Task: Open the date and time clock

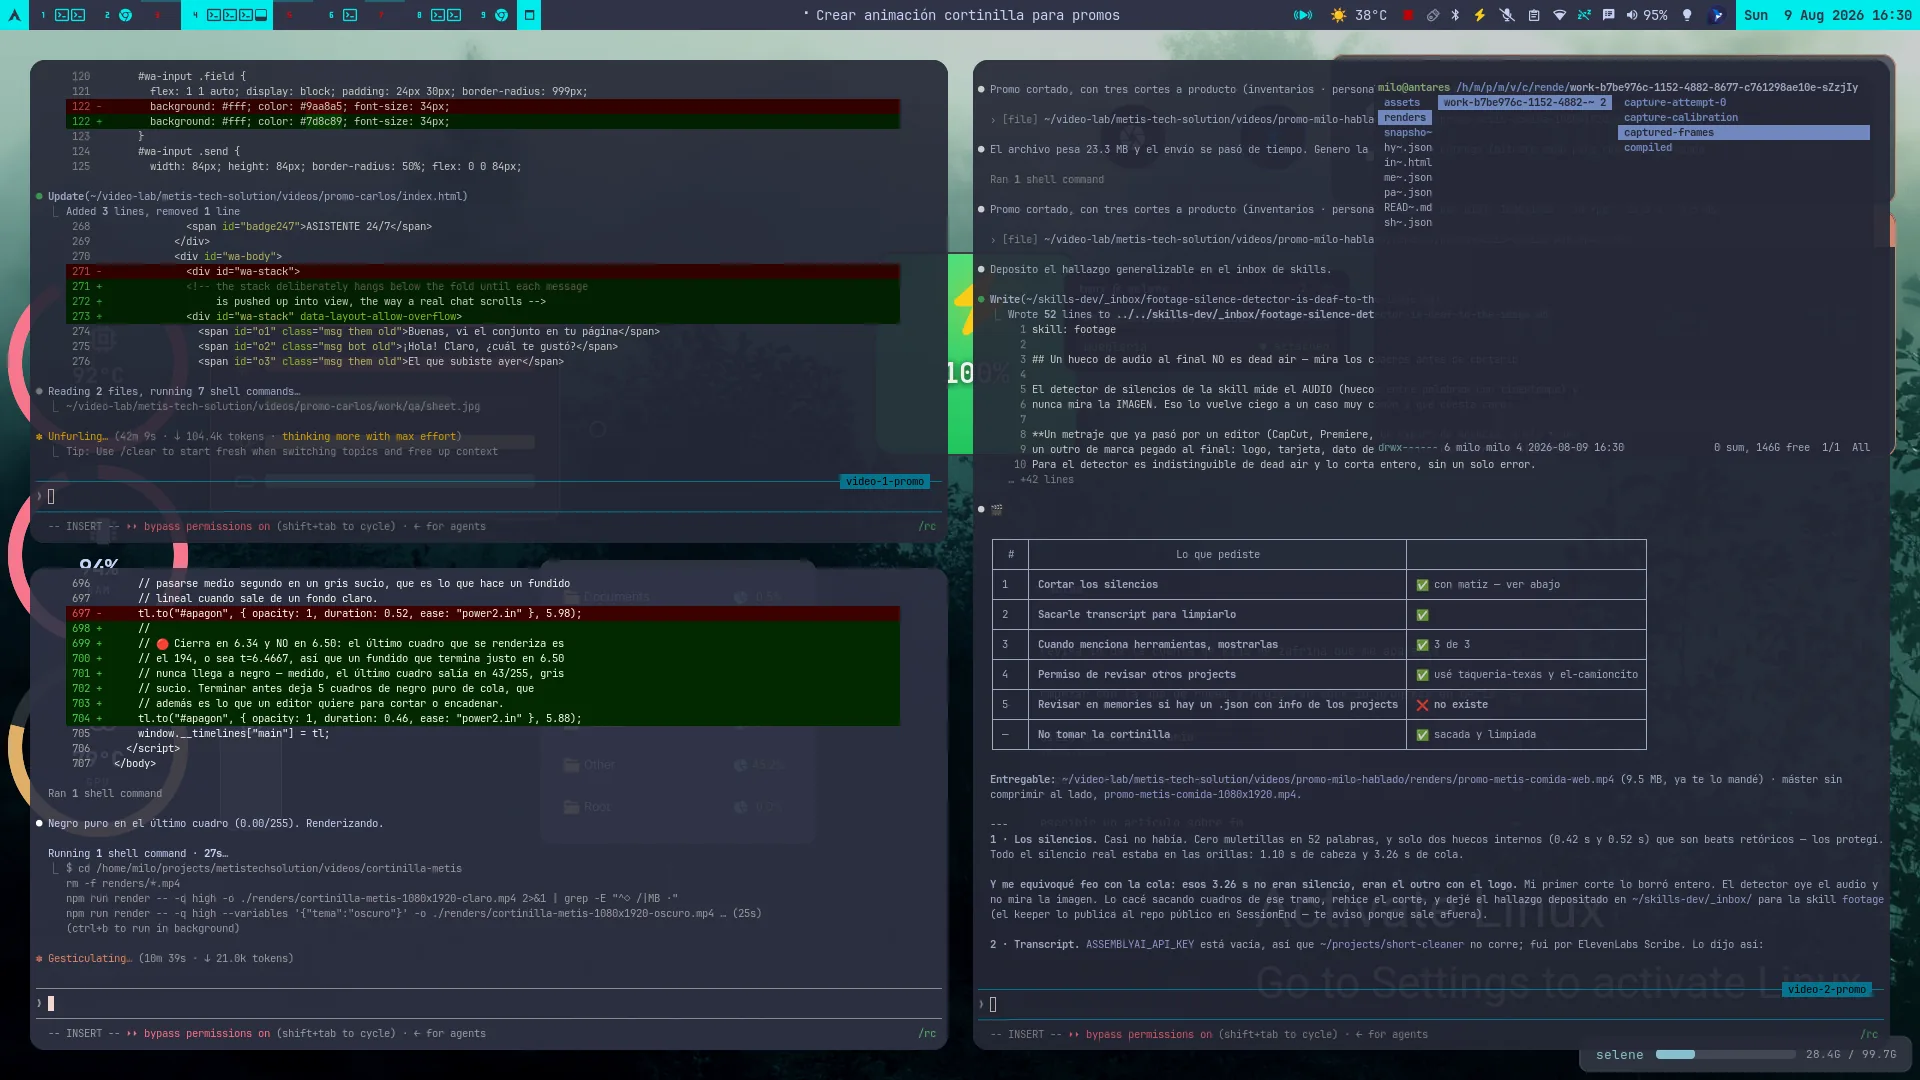Action: 1828,15
